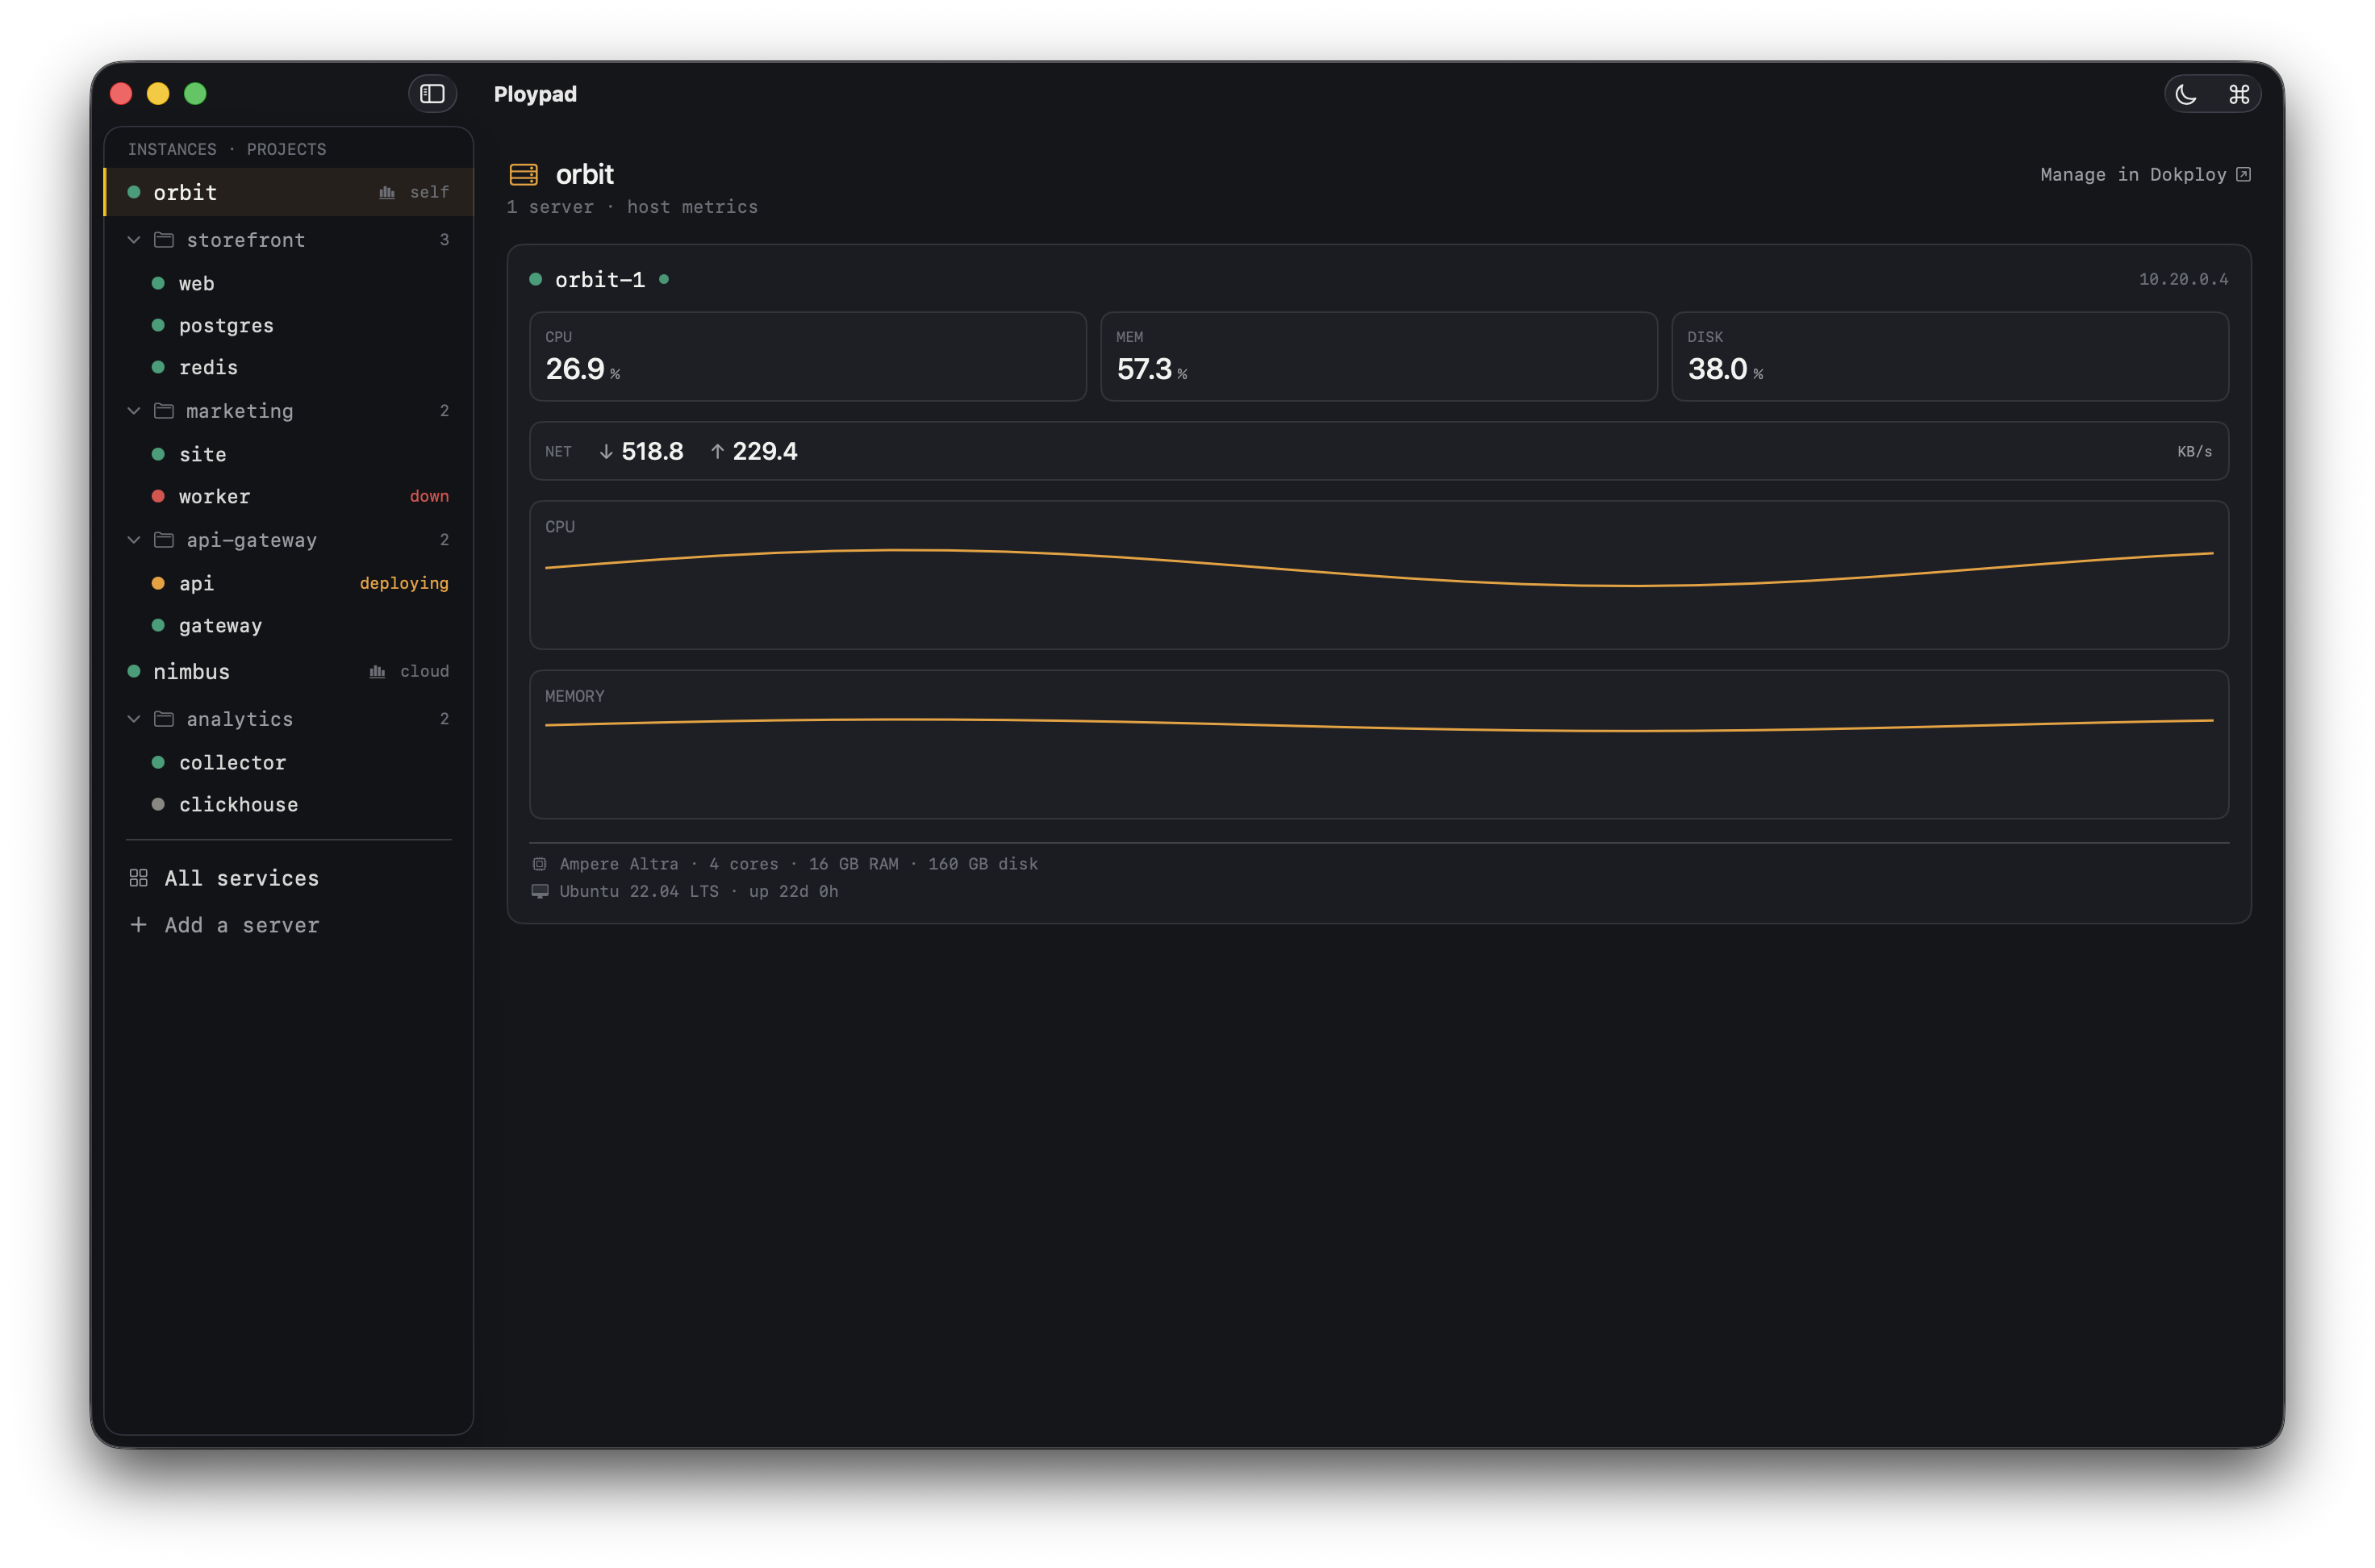The width and height of the screenshot is (2375, 1568).
Task: Open the clickhouse service
Action: (289, 805)
